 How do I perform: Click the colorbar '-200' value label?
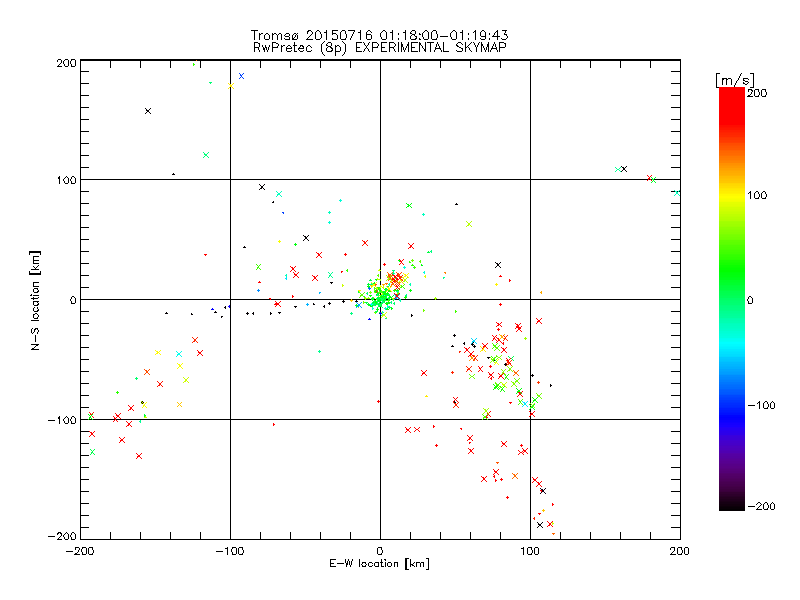[761, 507]
